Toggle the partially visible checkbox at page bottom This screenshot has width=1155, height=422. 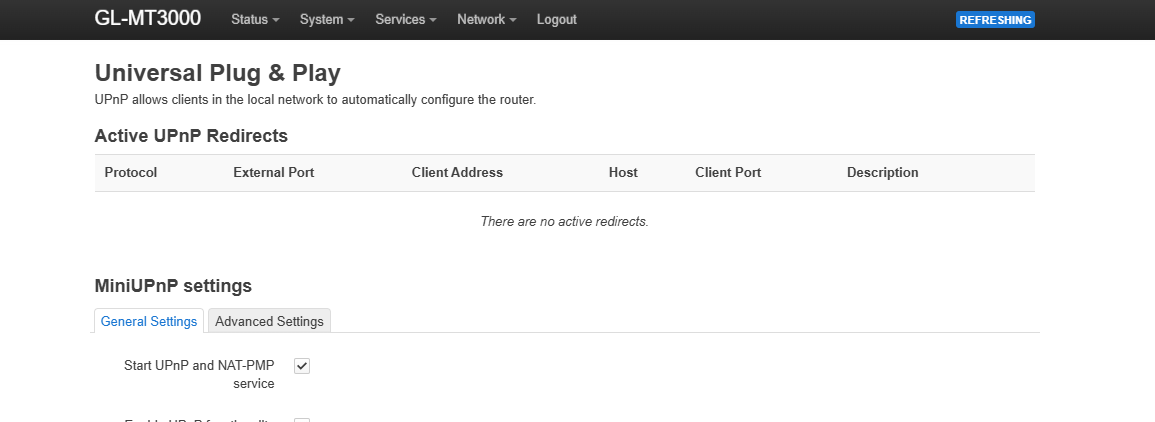coord(302,420)
